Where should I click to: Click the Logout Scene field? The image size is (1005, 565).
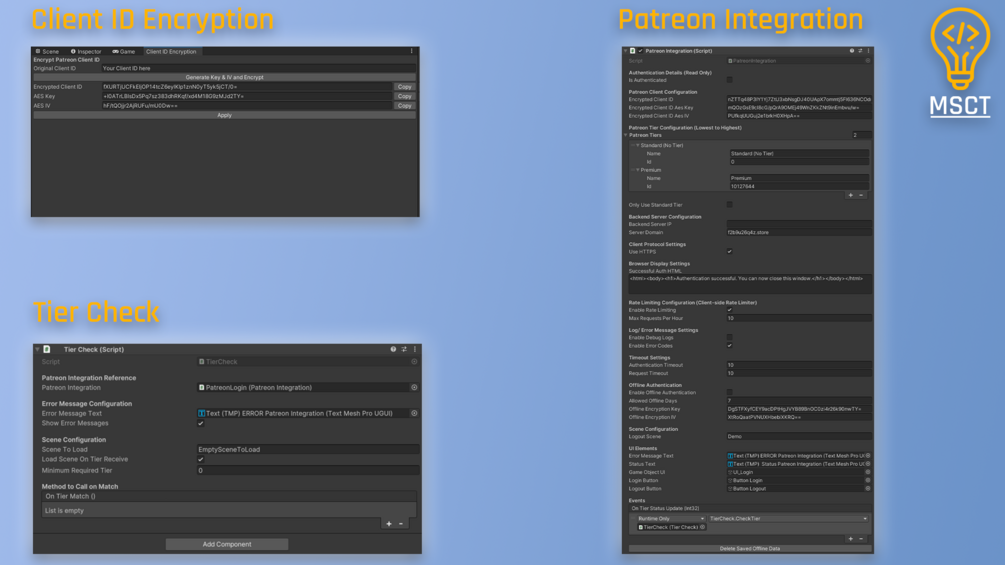point(799,437)
